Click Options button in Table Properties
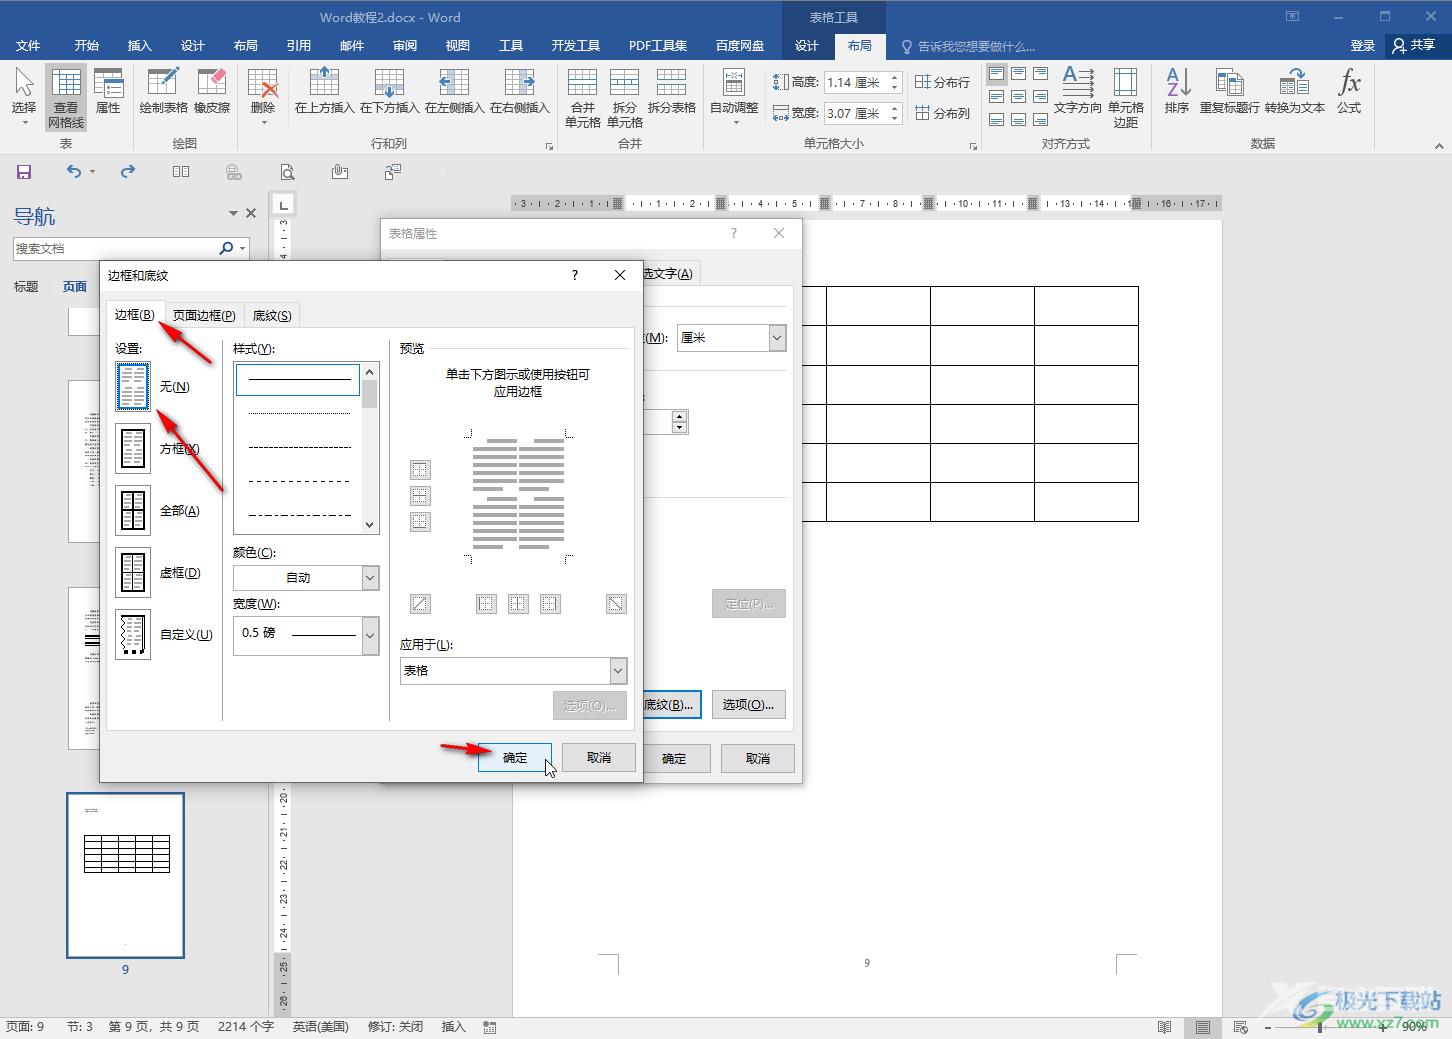 (x=749, y=704)
